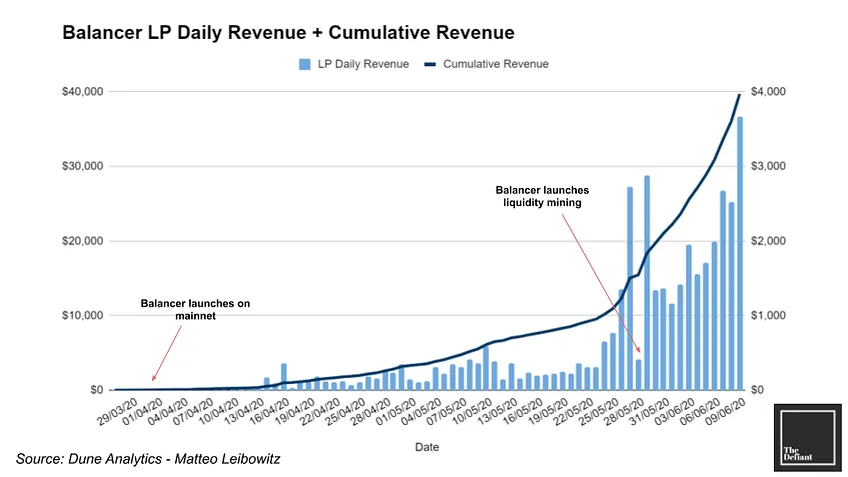Screen dimensions: 848x477
Task: Click the 07/05/20 date label
Action: [x=447, y=412]
